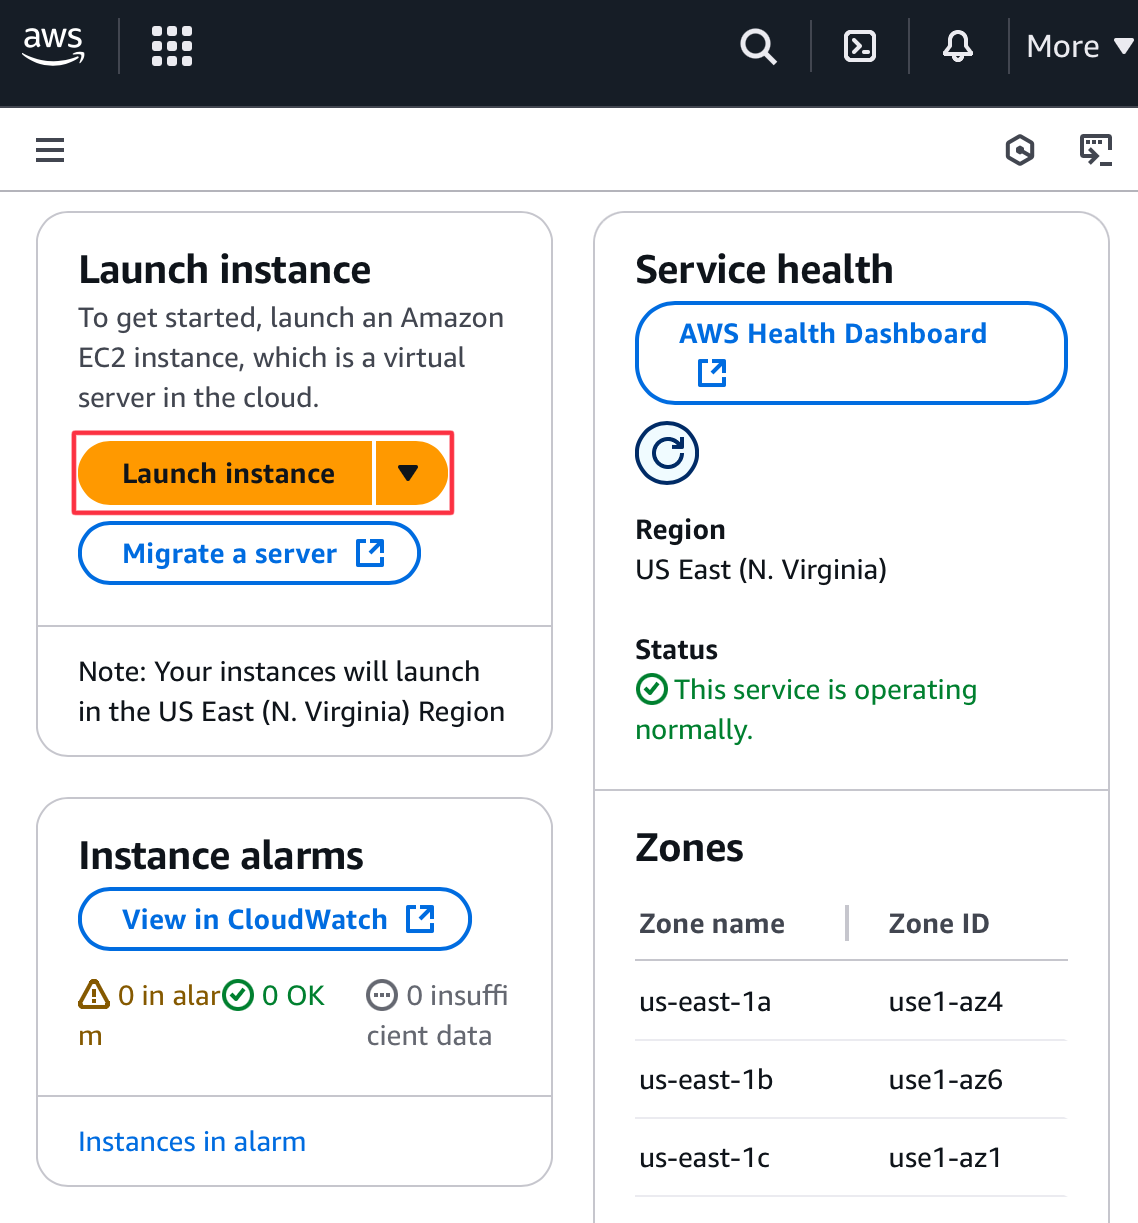Open Instances in alarm link
The width and height of the screenshot is (1138, 1223).
pos(192,1142)
